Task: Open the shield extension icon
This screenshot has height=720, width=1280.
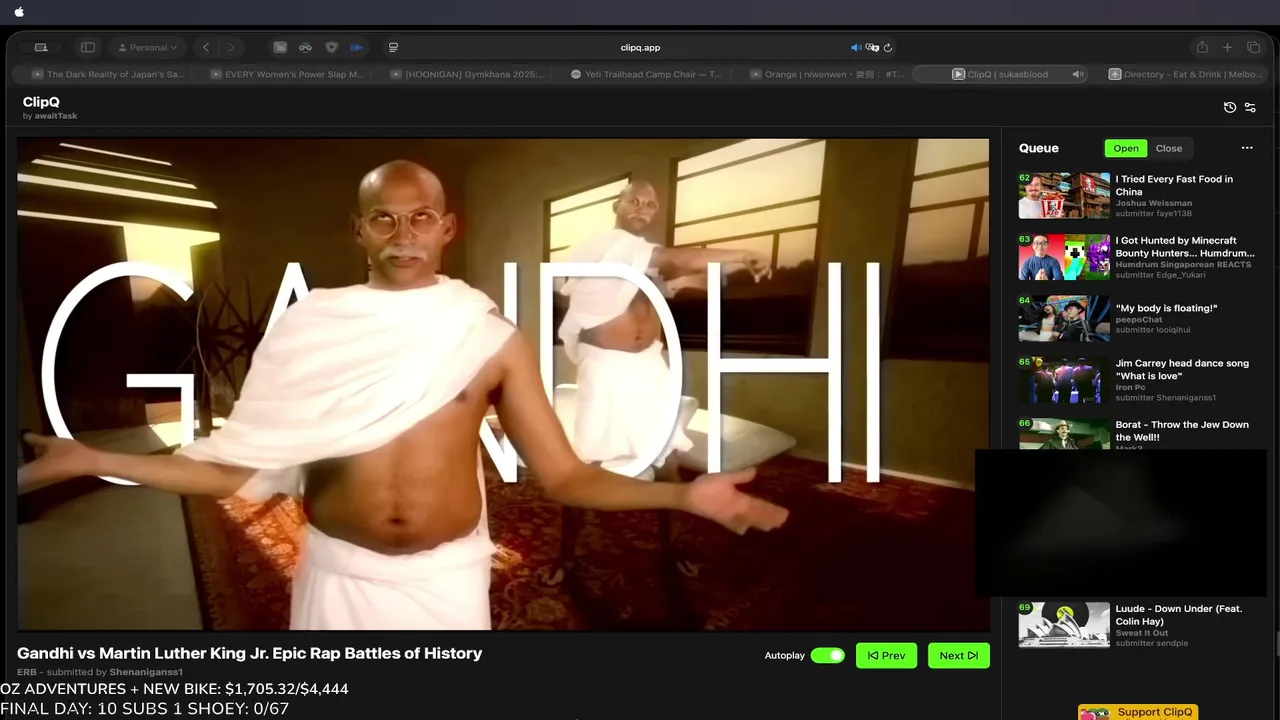Action: [x=332, y=47]
